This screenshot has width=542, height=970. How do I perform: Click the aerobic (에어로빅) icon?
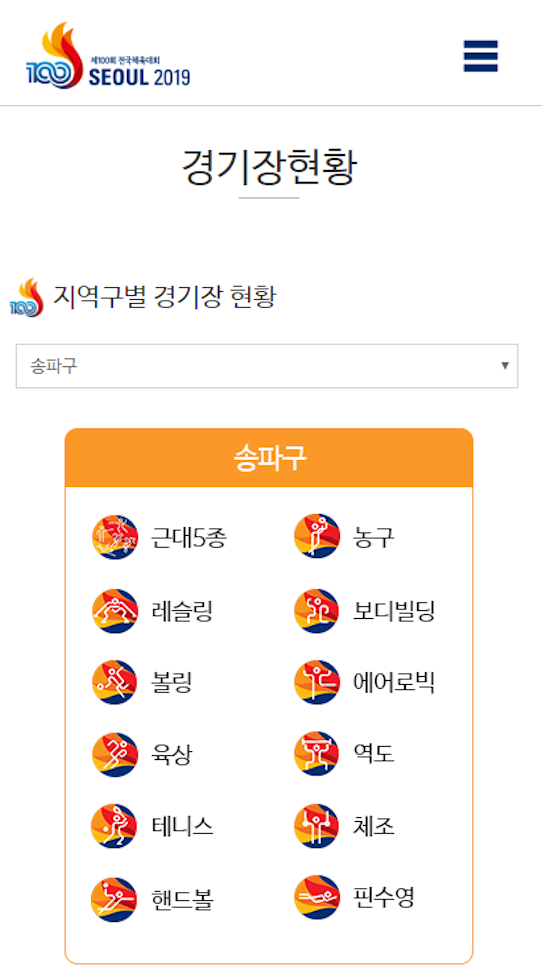click(317, 682)
